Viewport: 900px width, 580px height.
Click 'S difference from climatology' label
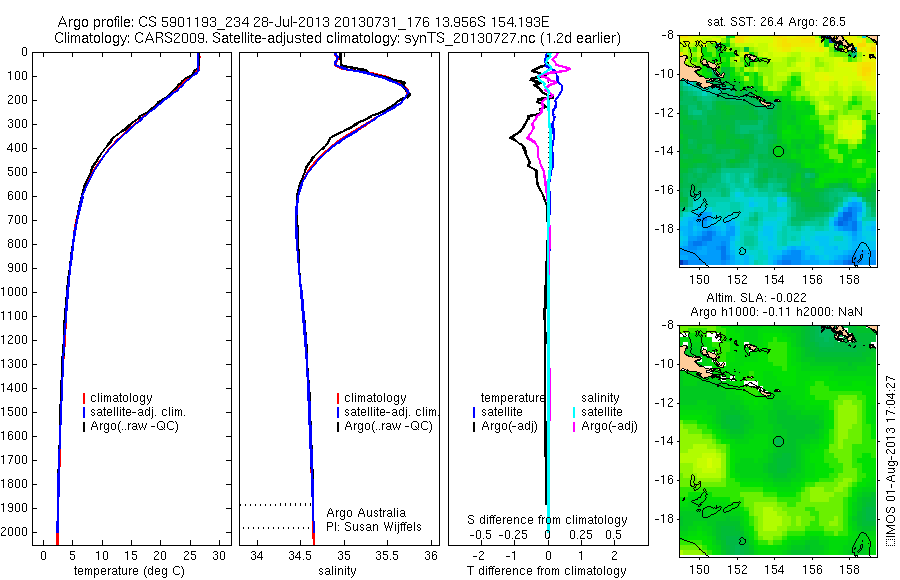(547, 520)
